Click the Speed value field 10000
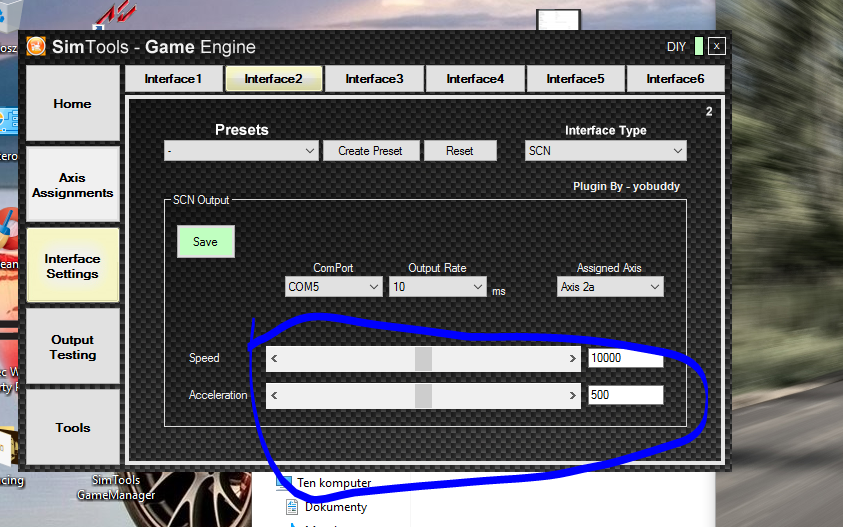843x527 pixels. click(625, 358)
